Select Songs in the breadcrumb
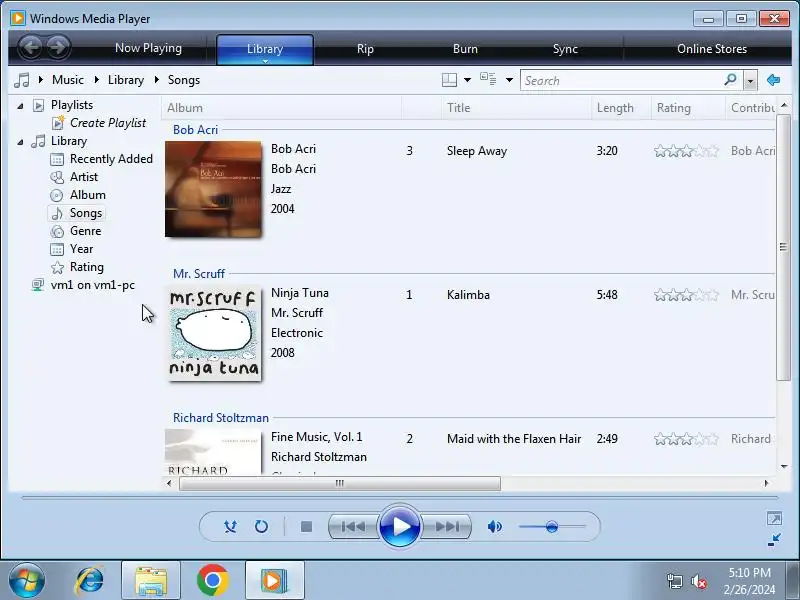This screenshot has width=800, height=600. 184,80
